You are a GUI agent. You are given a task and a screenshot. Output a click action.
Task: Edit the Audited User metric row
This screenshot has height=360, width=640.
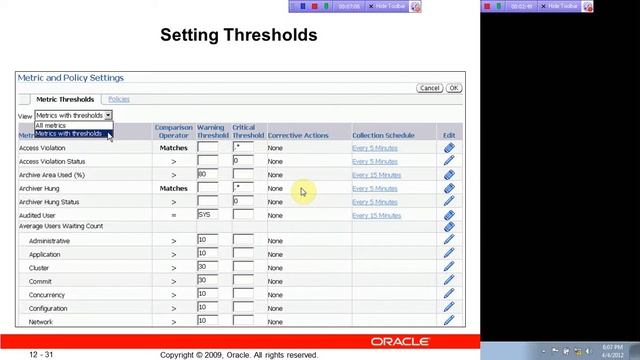tap(449, 215)
